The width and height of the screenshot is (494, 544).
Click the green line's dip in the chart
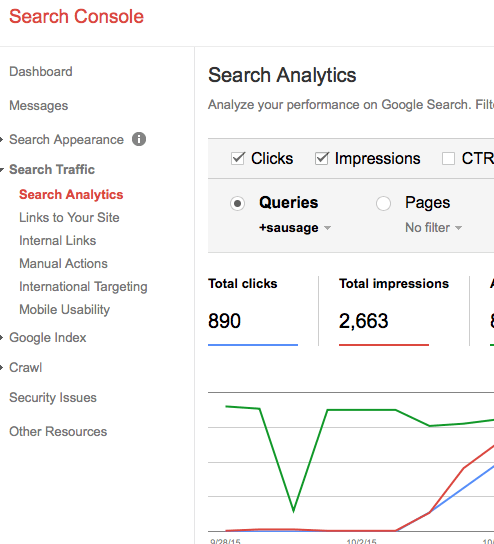(293, 510)
